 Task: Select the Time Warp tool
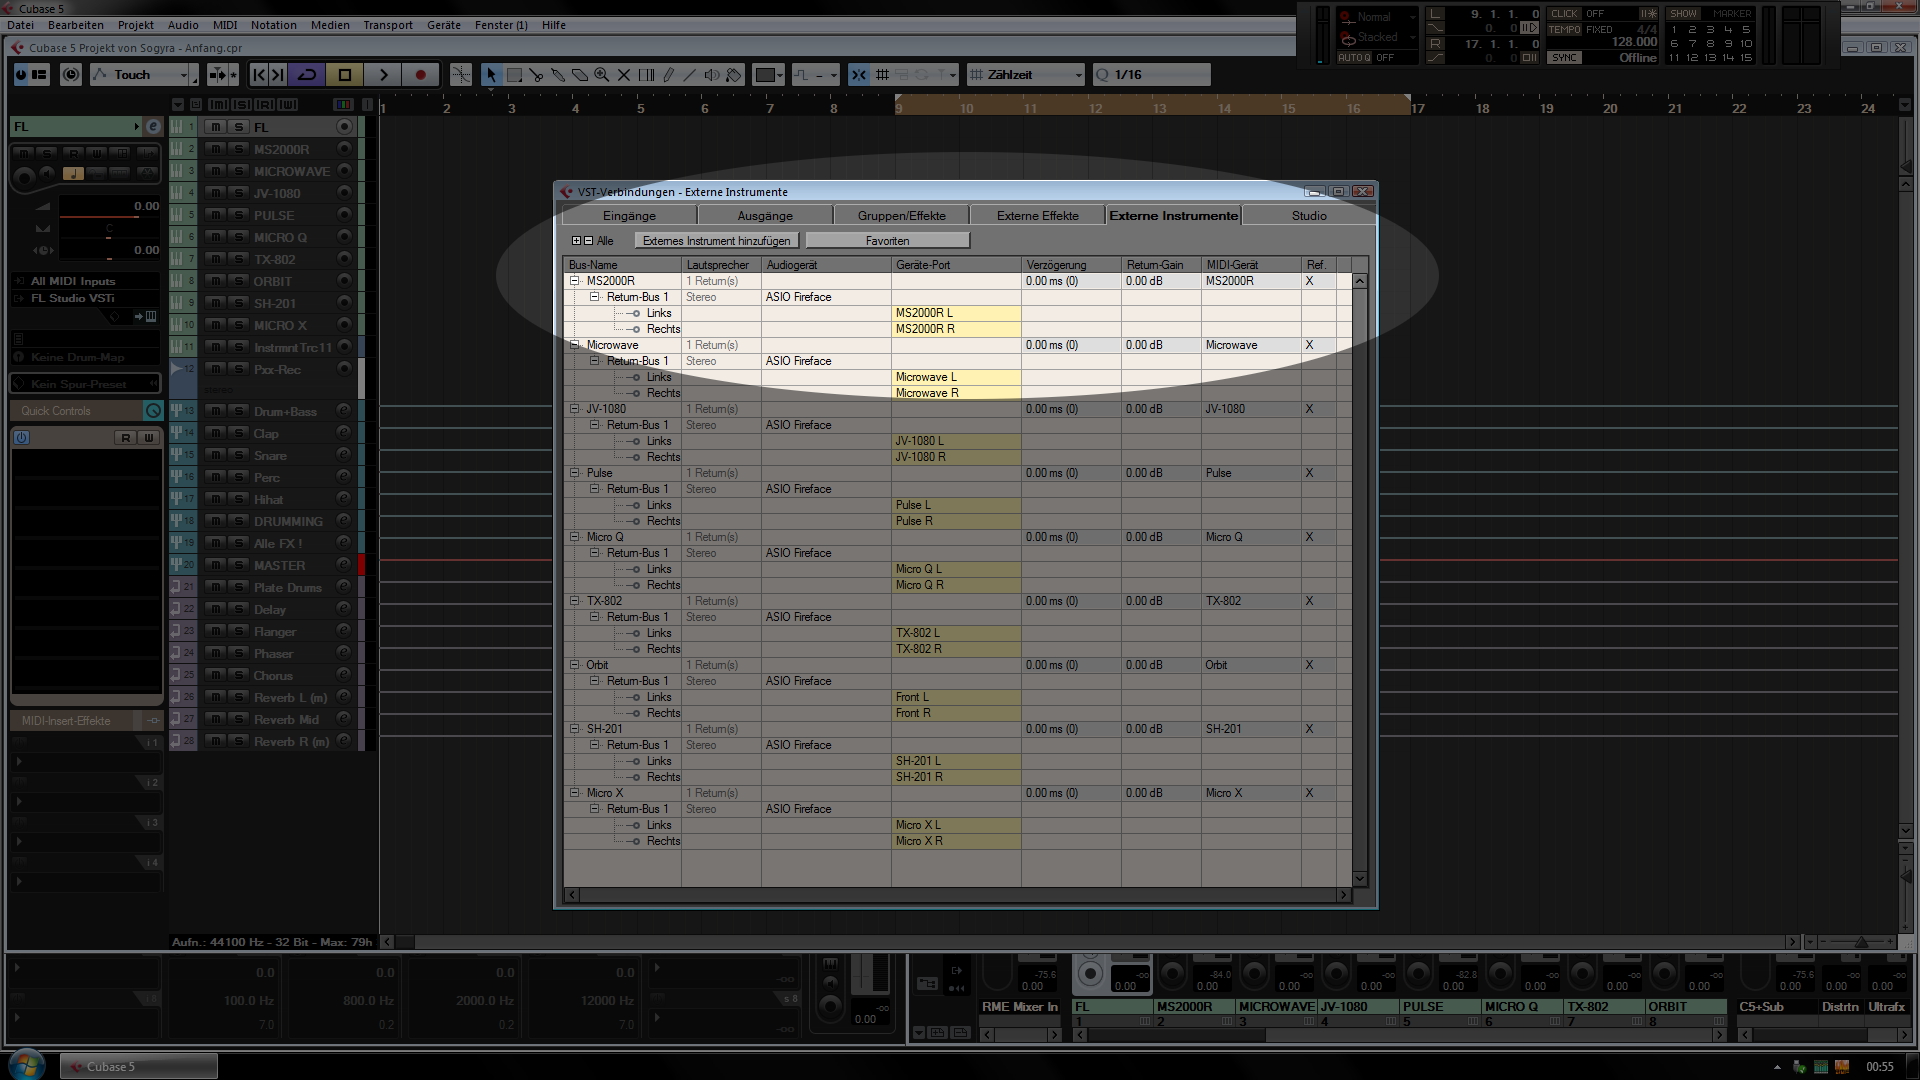tap(646, 75)
